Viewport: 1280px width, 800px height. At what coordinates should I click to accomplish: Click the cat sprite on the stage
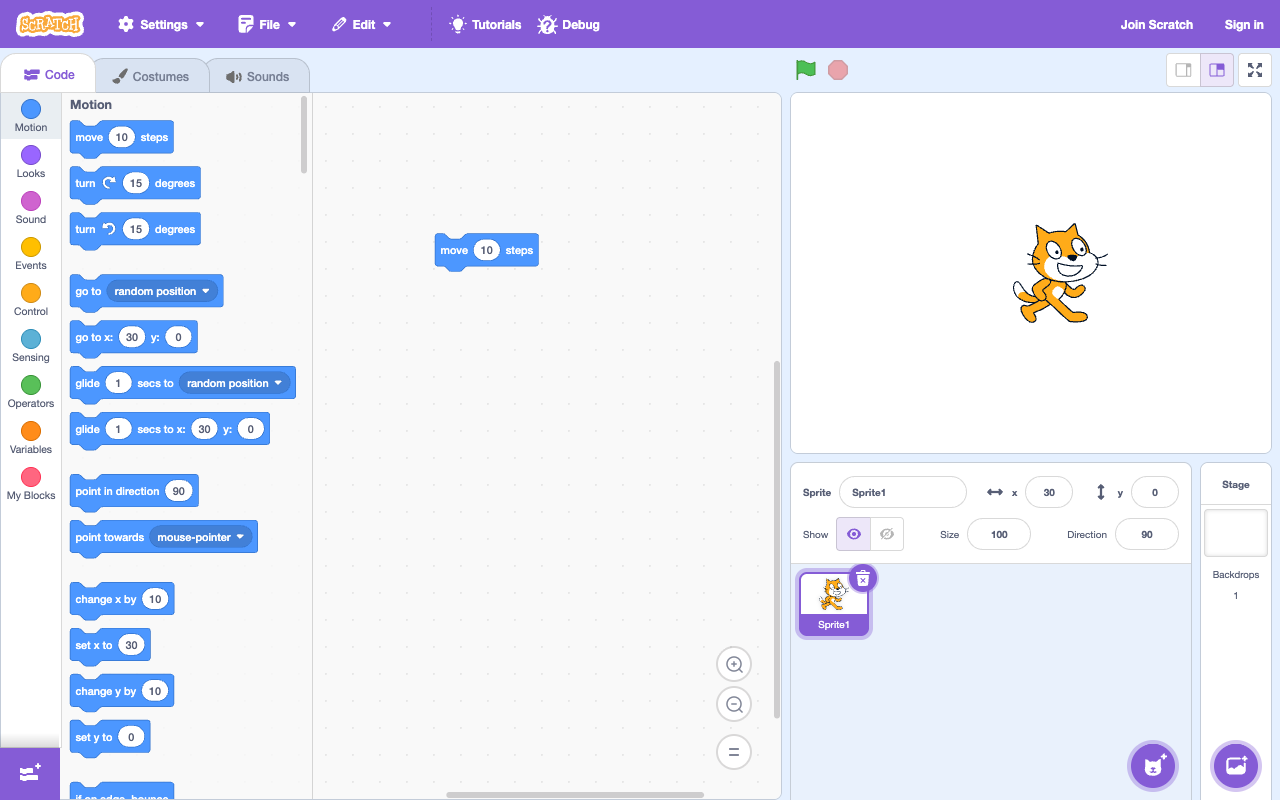point(1059,273)
